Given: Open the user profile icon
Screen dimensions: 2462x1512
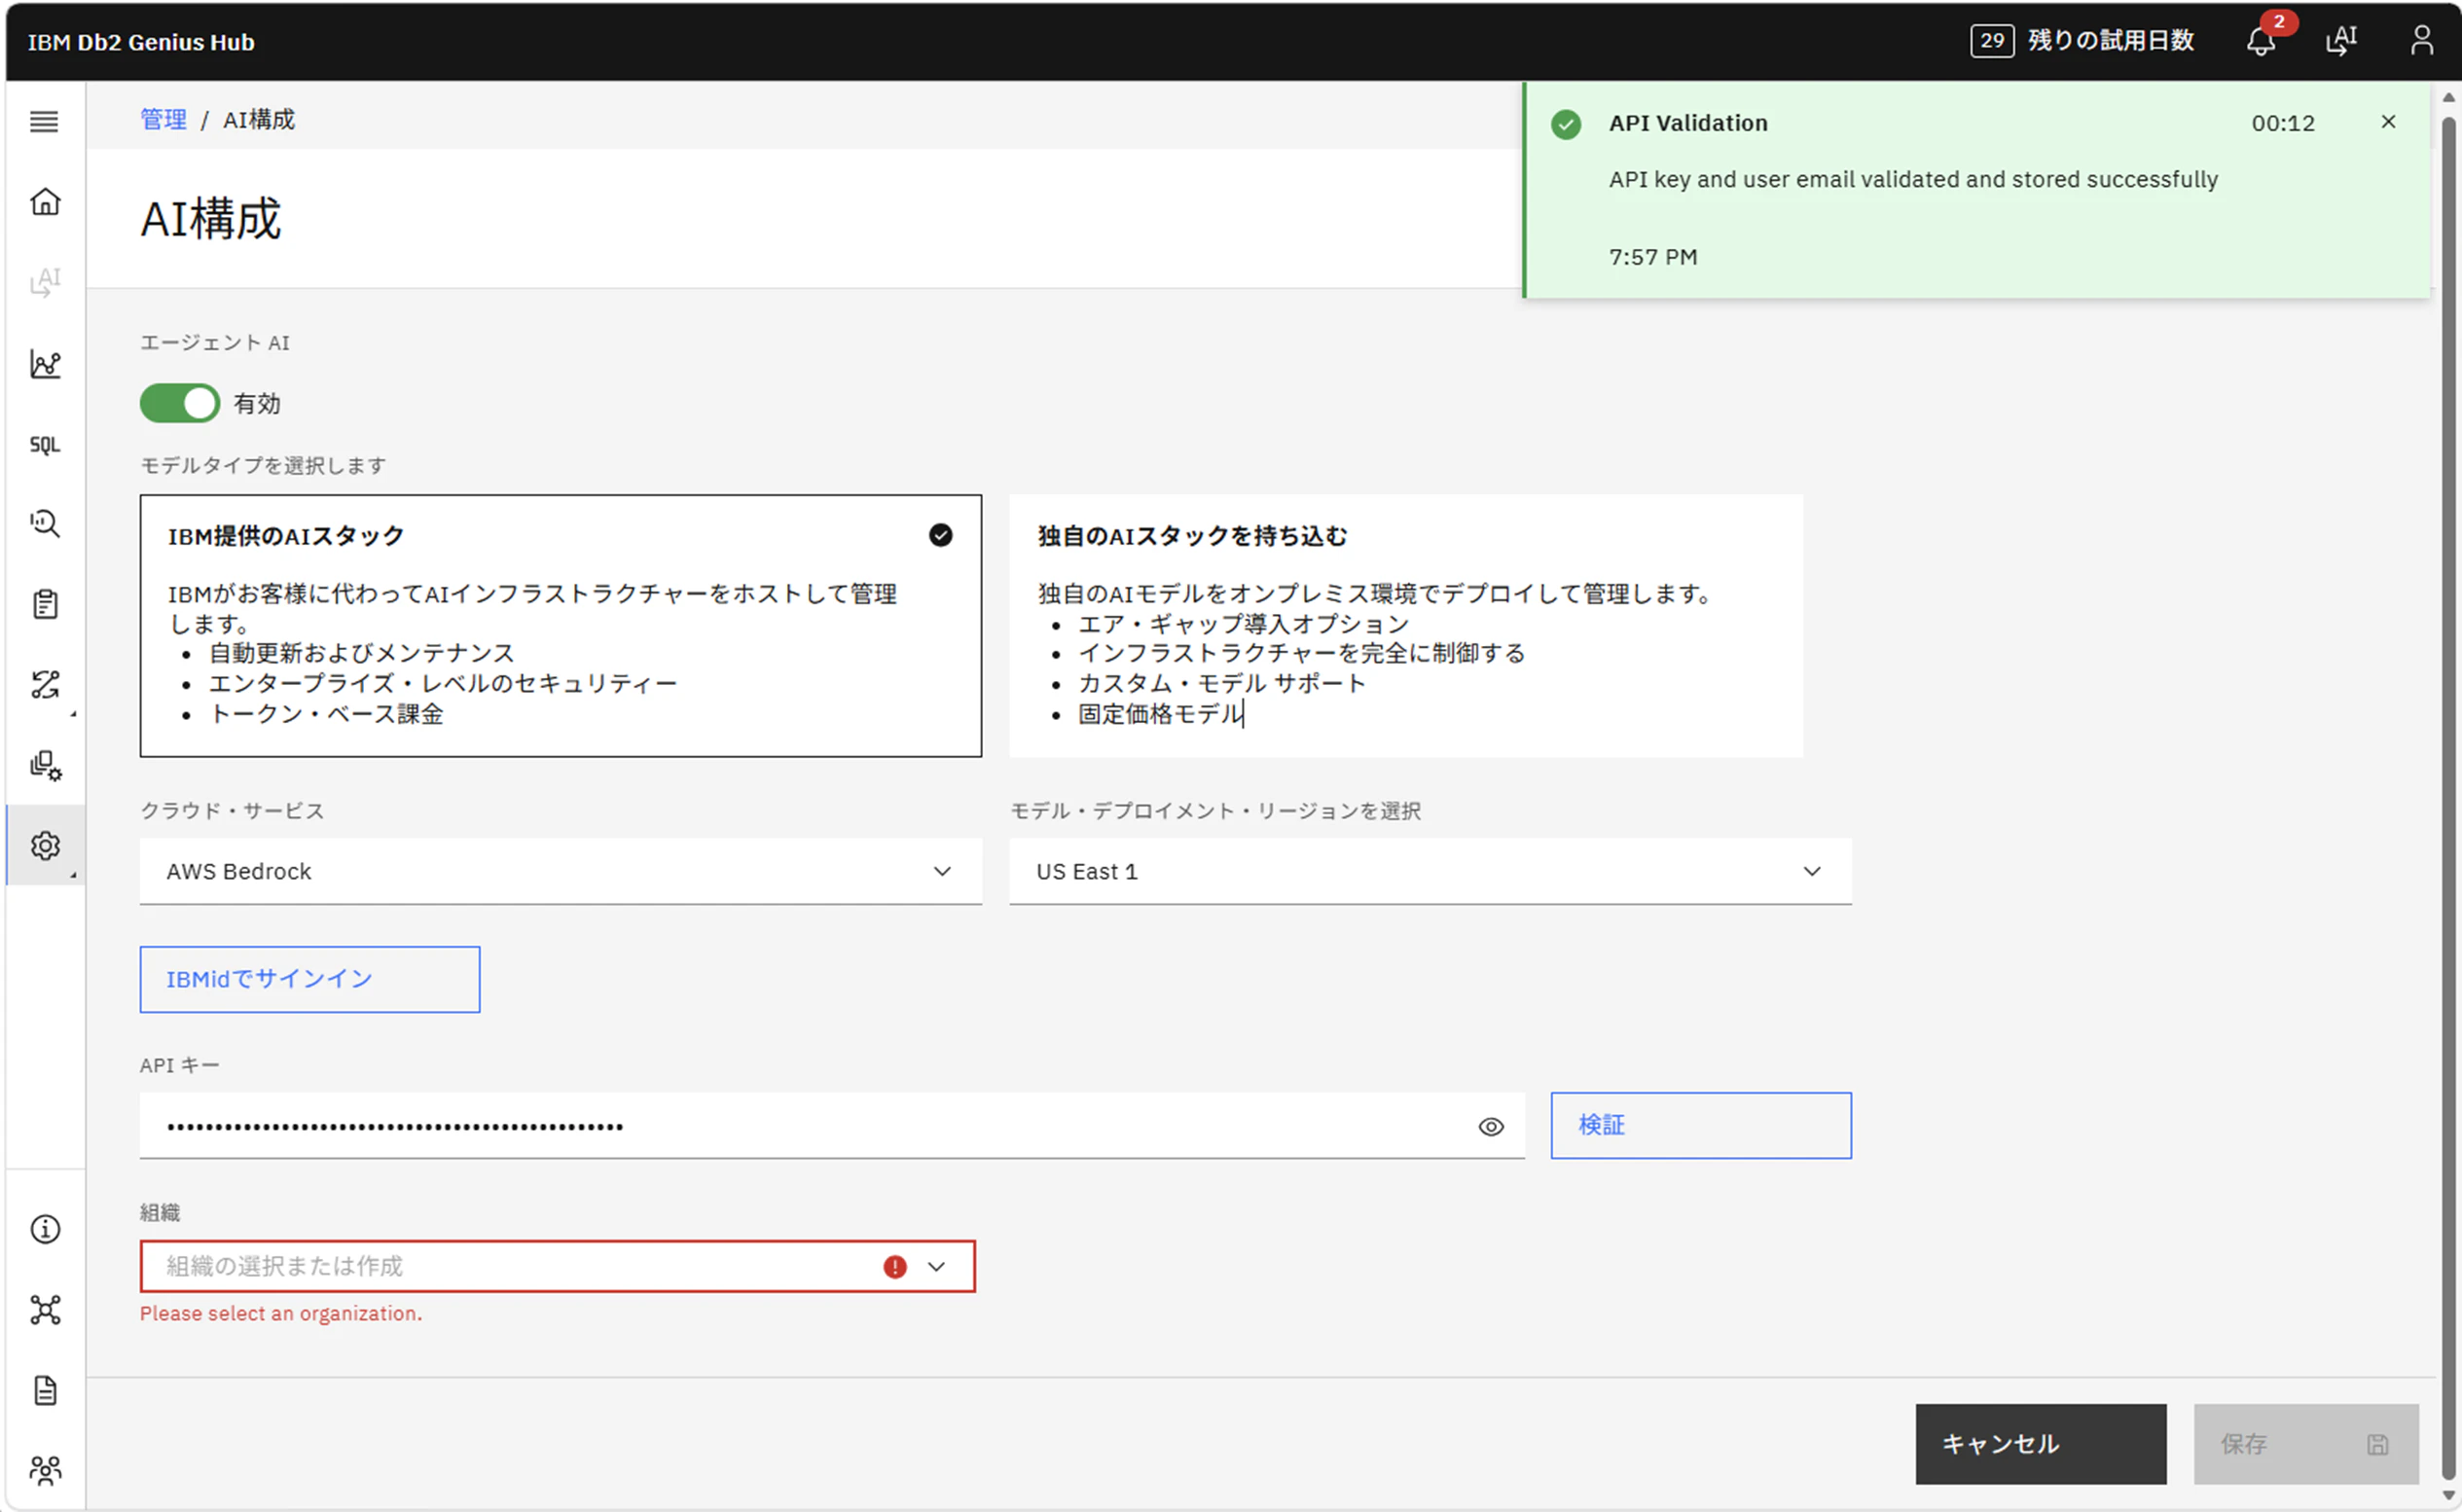Looking at the screenshot, I should pos(2421,40).
